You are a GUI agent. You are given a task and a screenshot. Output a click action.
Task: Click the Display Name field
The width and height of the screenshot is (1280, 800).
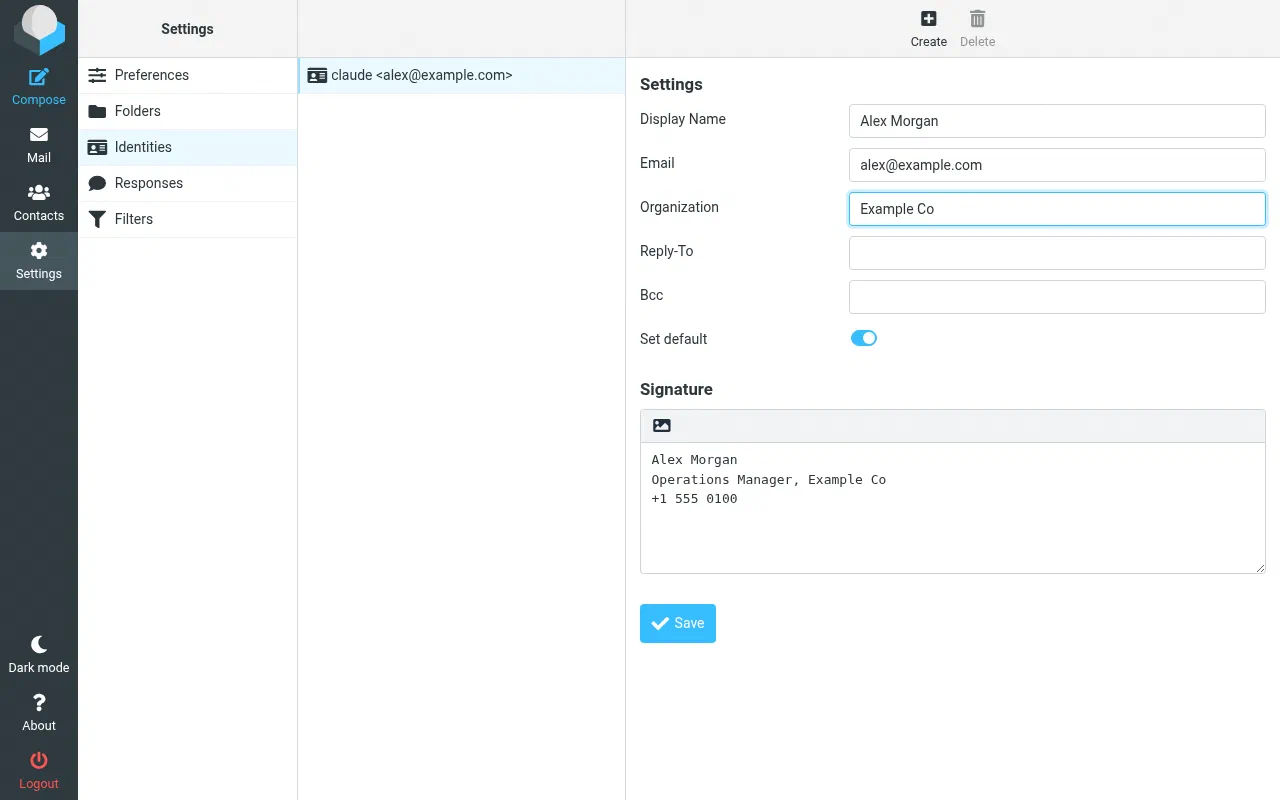[x=1057, y=121]
